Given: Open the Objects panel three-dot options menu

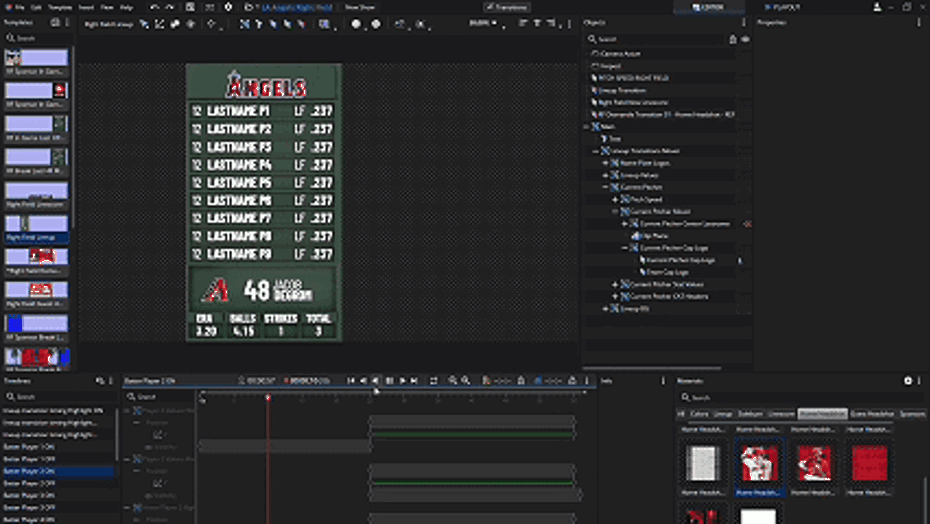Looking at the screenshot, I should 743,22.
